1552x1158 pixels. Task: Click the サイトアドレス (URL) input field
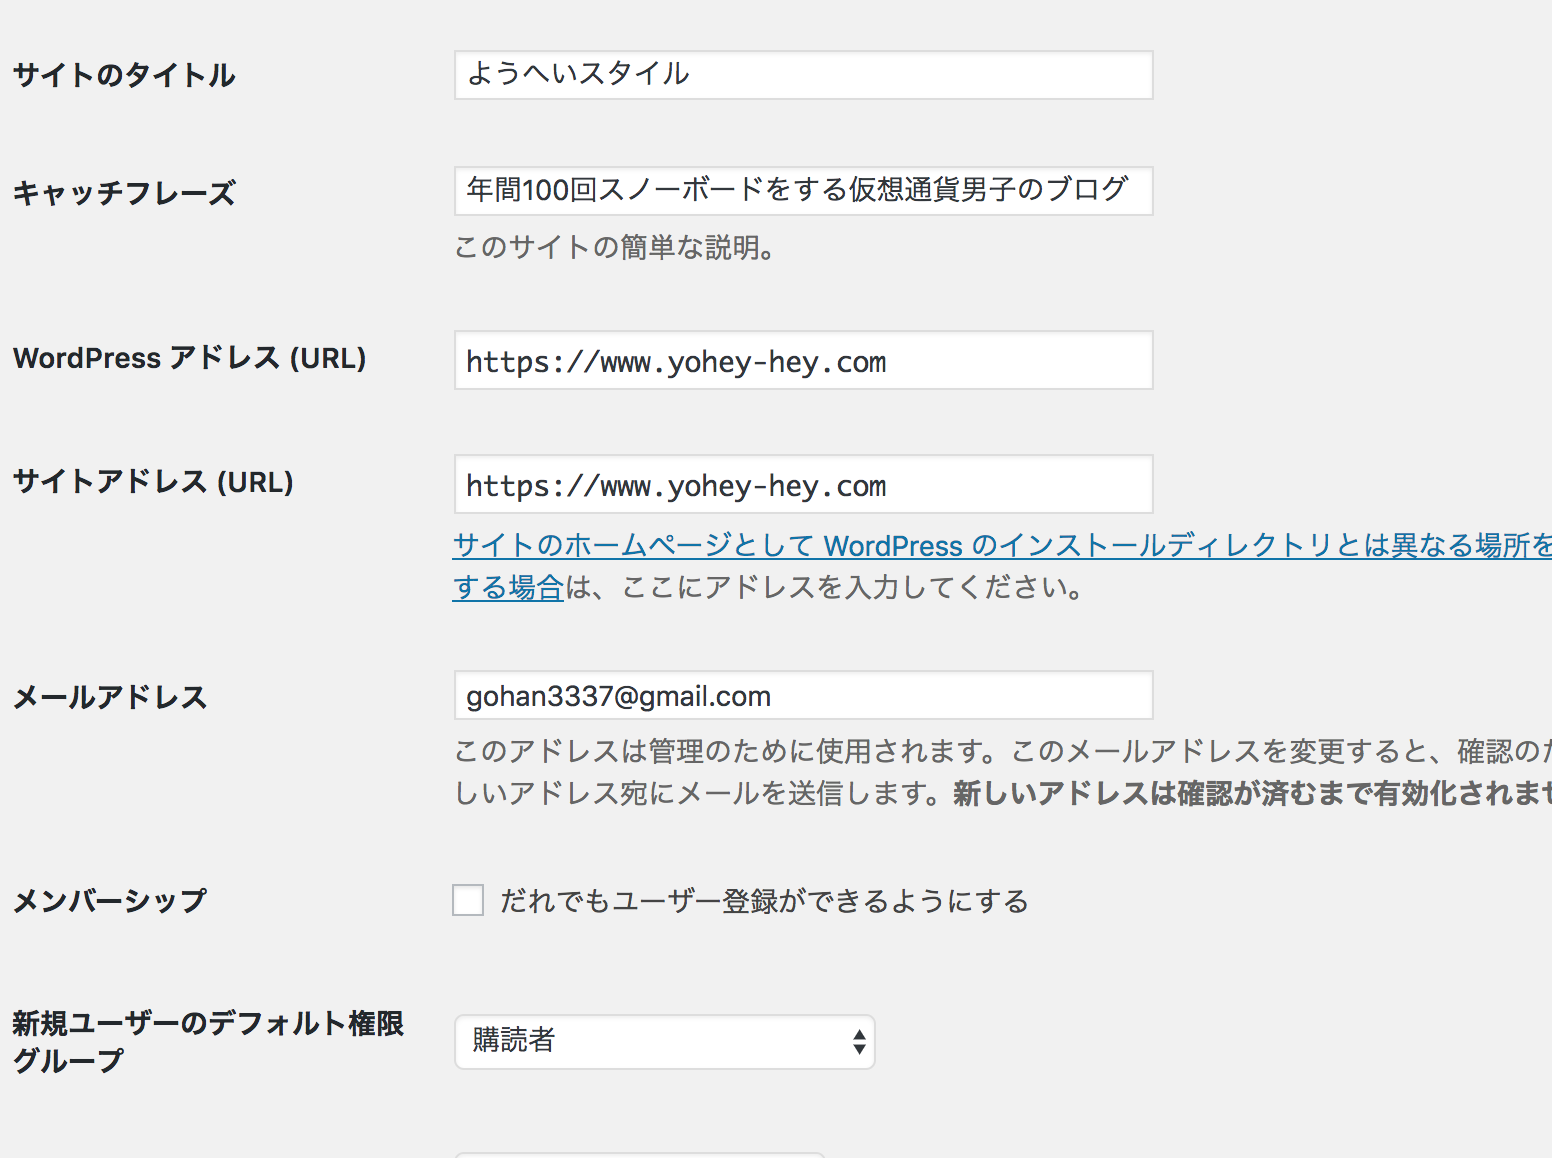pyautogui.click(x=803, y=484)
